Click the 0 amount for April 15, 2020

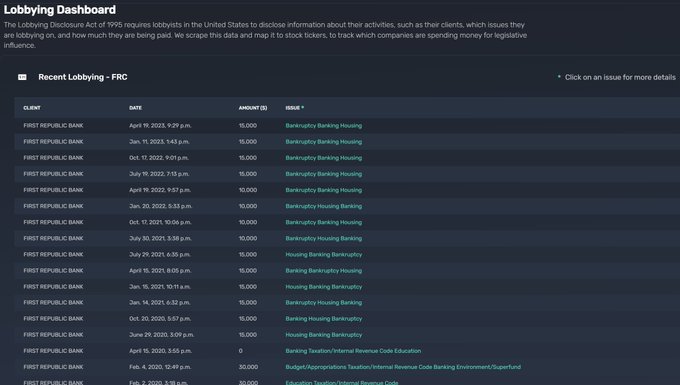point(241,351)
